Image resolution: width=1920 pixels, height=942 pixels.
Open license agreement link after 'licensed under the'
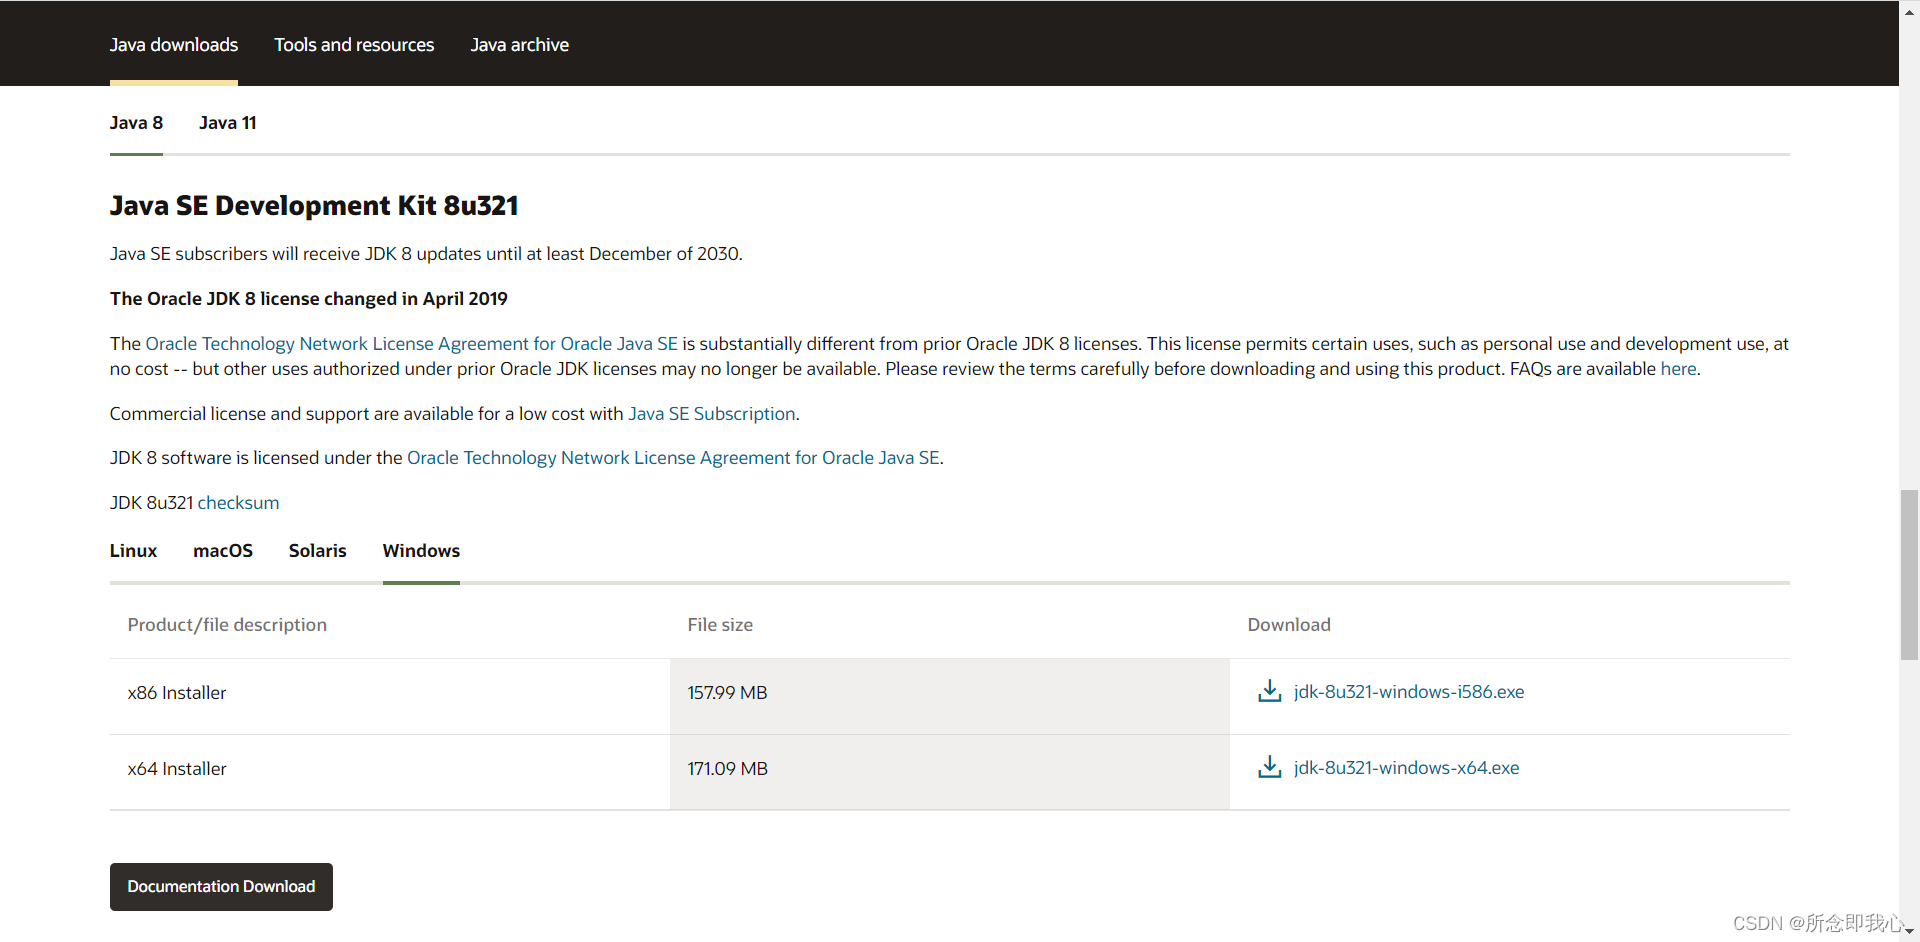(673, 458)
